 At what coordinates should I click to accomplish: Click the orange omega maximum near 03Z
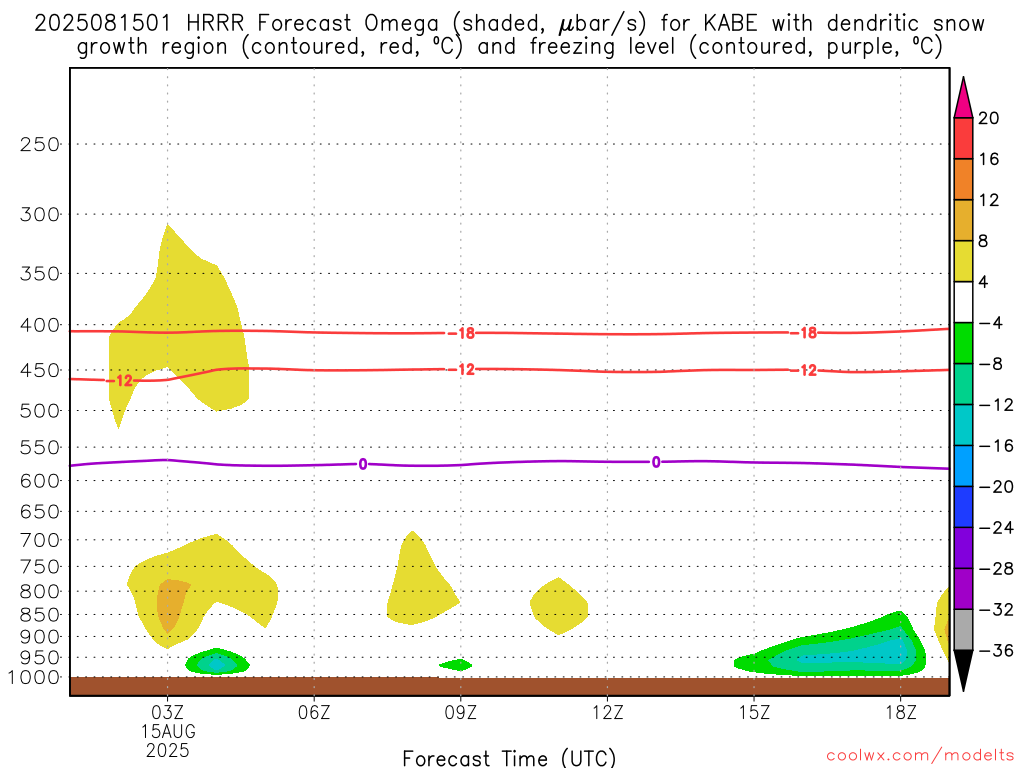[170, 605]
